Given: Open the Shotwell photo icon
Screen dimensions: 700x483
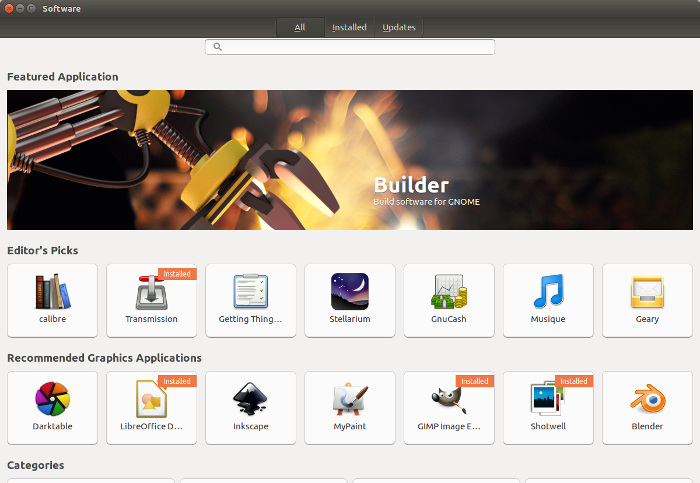Looking at the screenshot, I should (547, 399).
